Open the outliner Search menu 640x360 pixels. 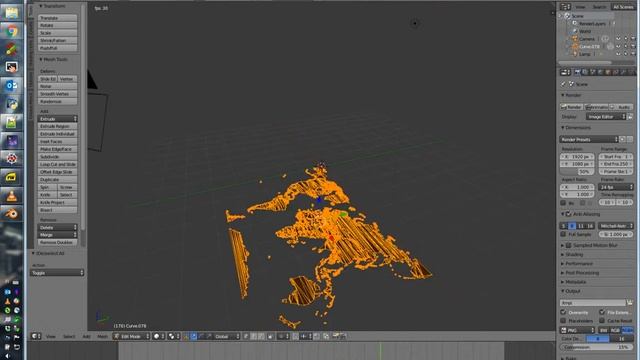599,7
